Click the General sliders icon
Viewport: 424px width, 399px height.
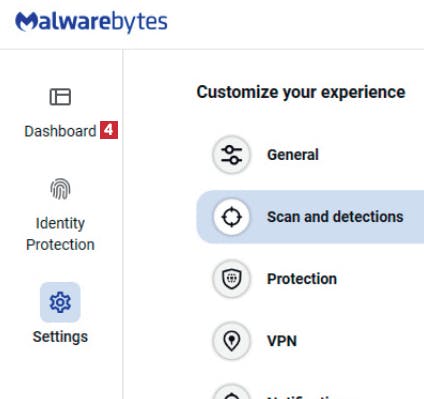231,155
